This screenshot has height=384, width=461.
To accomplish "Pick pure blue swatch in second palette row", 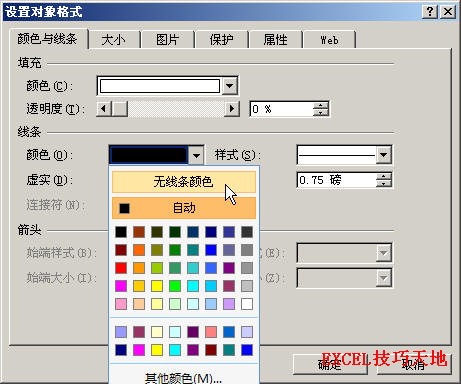I will [211, 250].
